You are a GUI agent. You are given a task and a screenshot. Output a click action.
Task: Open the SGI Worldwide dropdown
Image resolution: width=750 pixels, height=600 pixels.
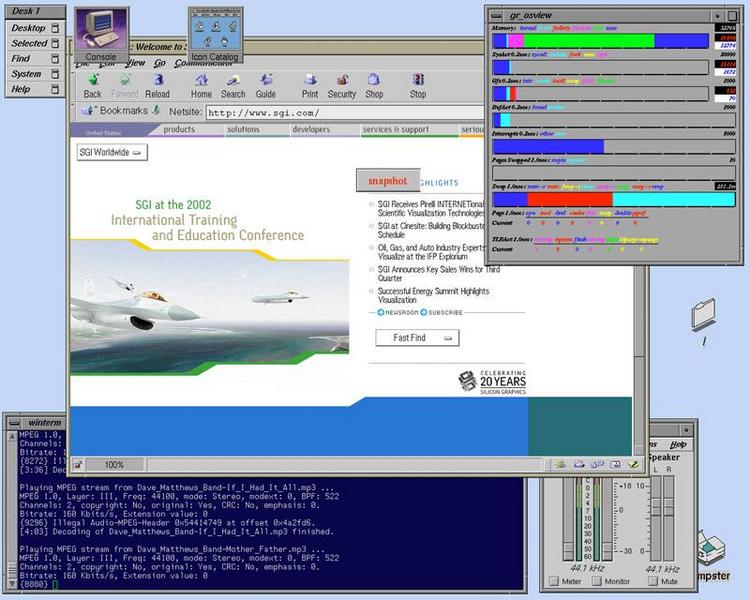[x=112, y=153]
